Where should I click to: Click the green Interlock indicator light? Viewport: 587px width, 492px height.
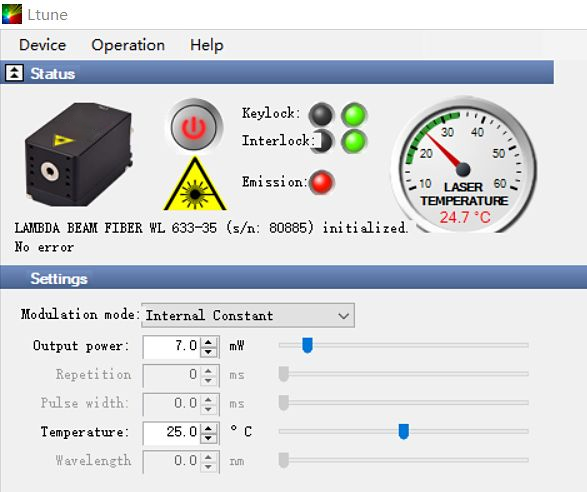pyautogui.click(x=354, y=141)
